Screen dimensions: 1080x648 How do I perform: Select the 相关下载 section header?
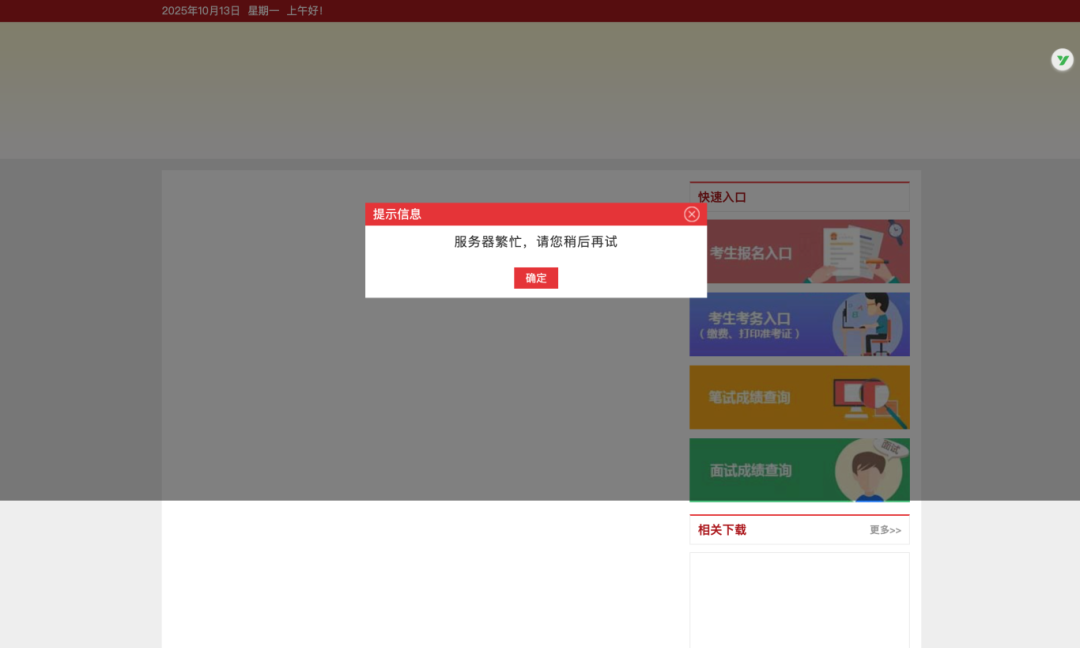tap(722, 530)
